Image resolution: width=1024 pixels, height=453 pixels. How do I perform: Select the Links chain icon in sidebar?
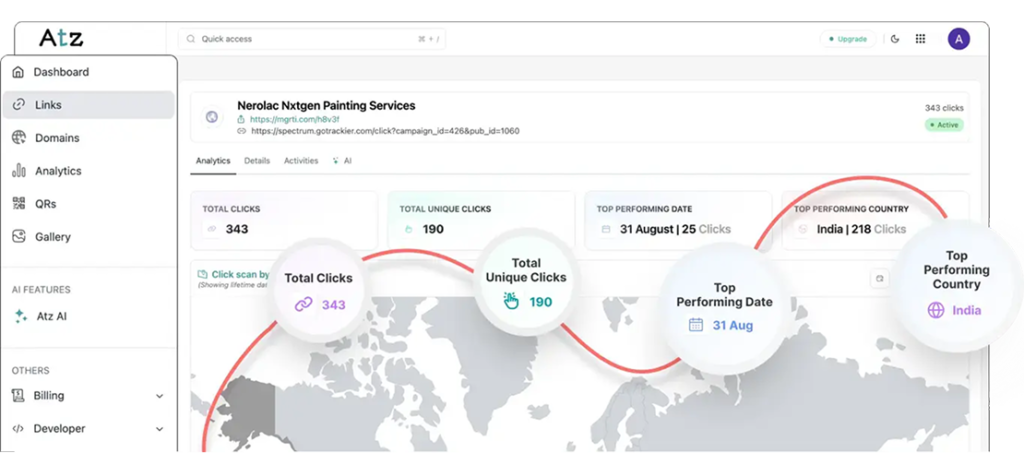point(18,105)
